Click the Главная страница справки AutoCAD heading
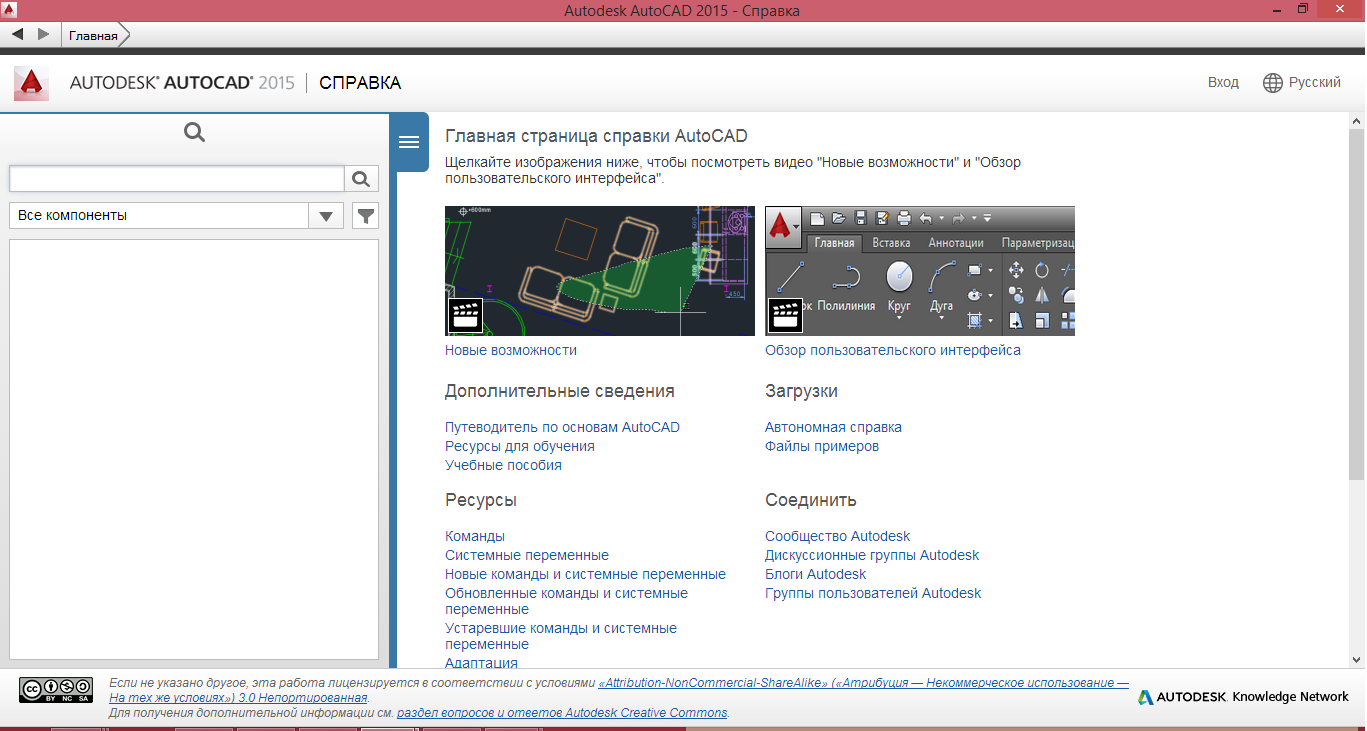This screenshot has height=731, width=1367. (596, 136)
